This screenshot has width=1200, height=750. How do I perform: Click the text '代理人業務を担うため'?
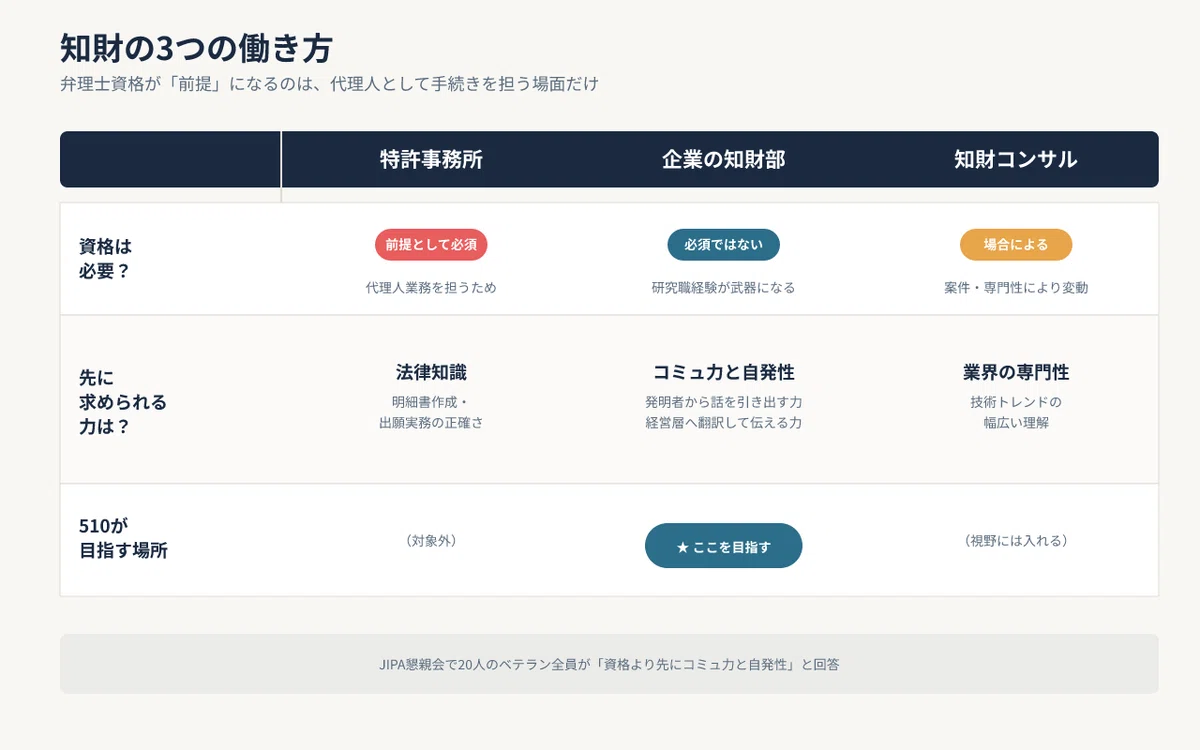point(431,288)
